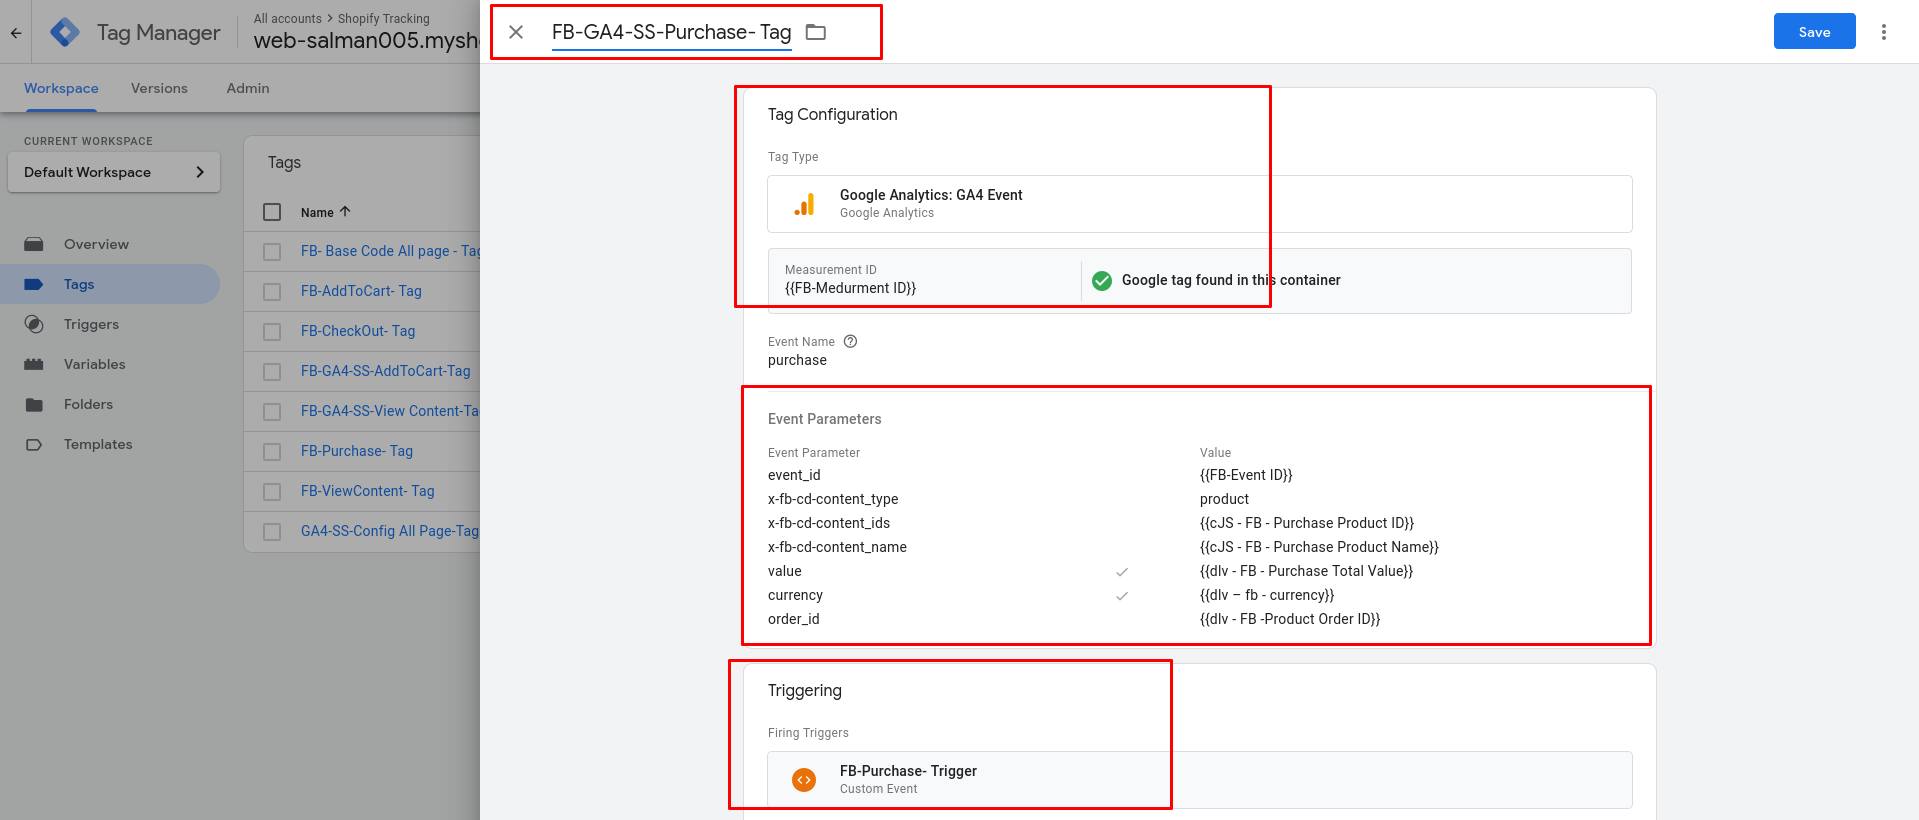Click the back arrow in header
The image size is (1919, 820).
16,32
